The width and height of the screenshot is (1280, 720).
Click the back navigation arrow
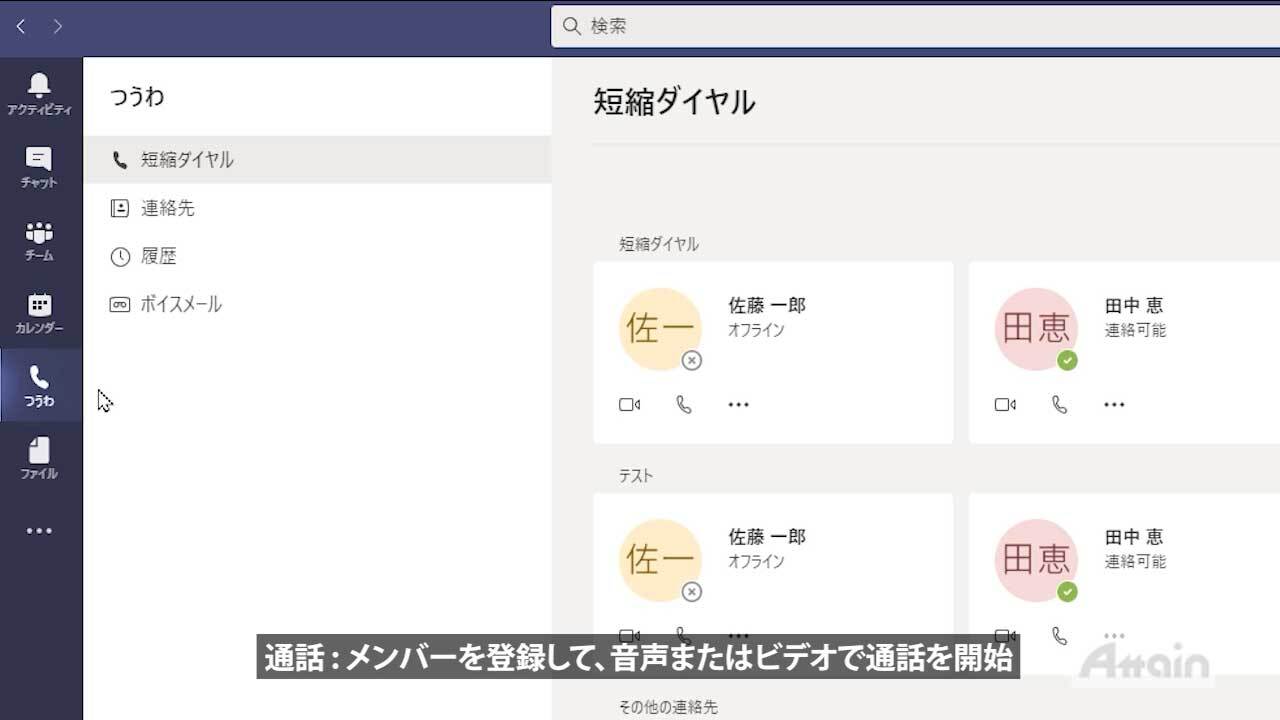coord(21,27)
